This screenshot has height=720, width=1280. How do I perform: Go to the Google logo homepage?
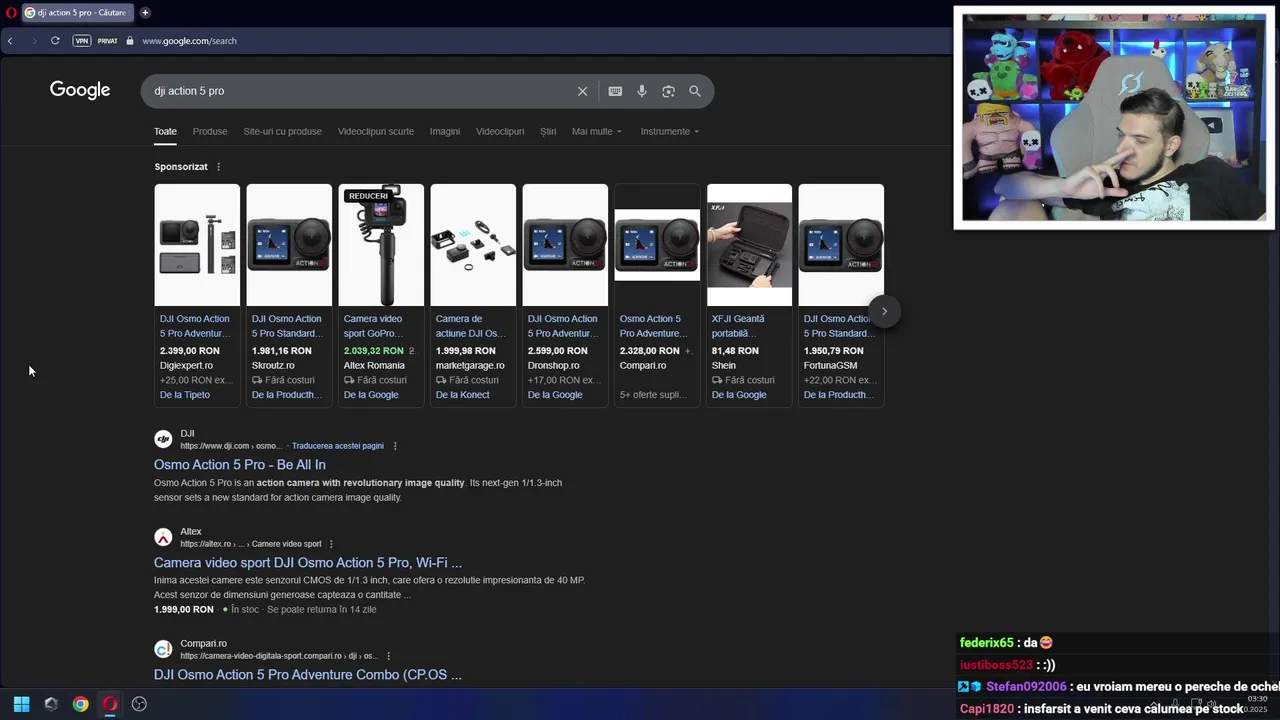pos(80,91)
